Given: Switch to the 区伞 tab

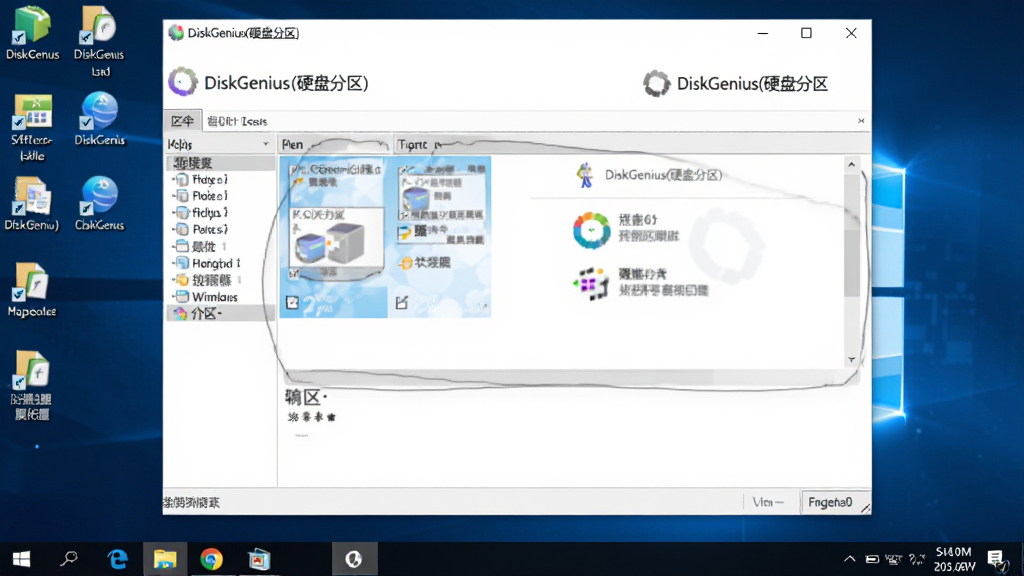Looking at the screenshot, I should point(182,121).
